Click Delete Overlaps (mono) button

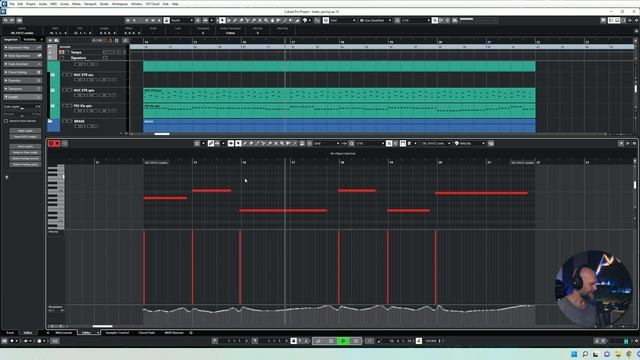(25, 158)
